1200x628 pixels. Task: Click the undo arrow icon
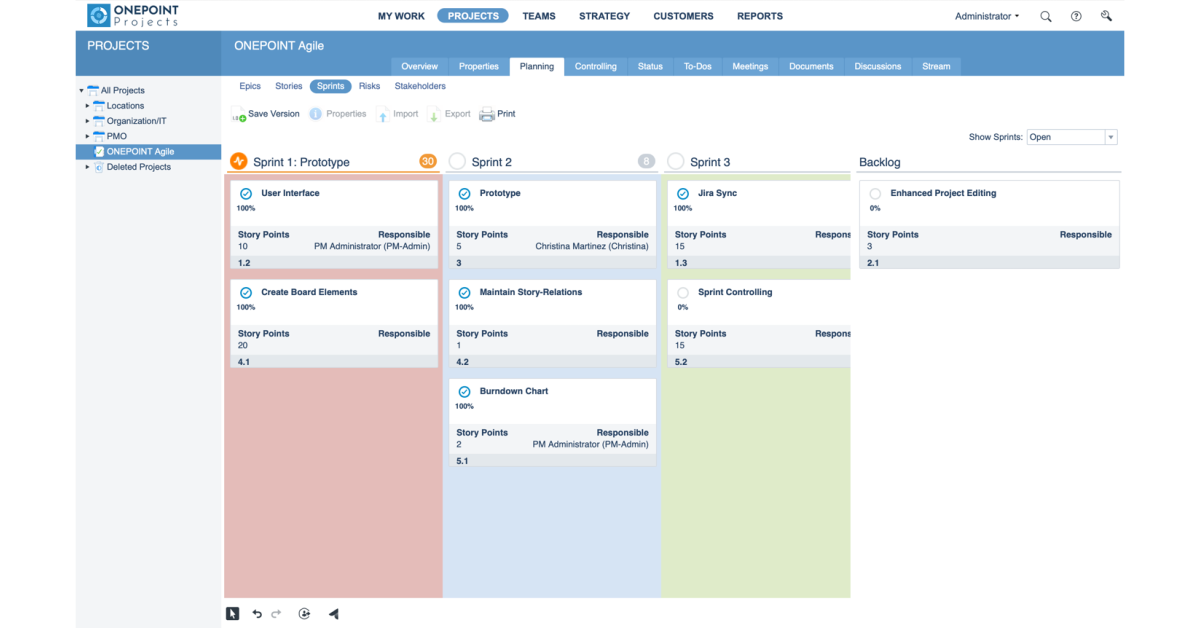point(257,614)
